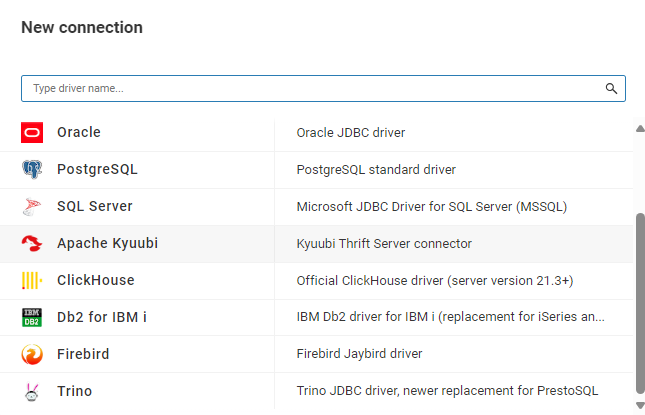The width and height of the screenshot is (645, 415).
Task: Select the Oracle driver name
Action: pos(79,132)
